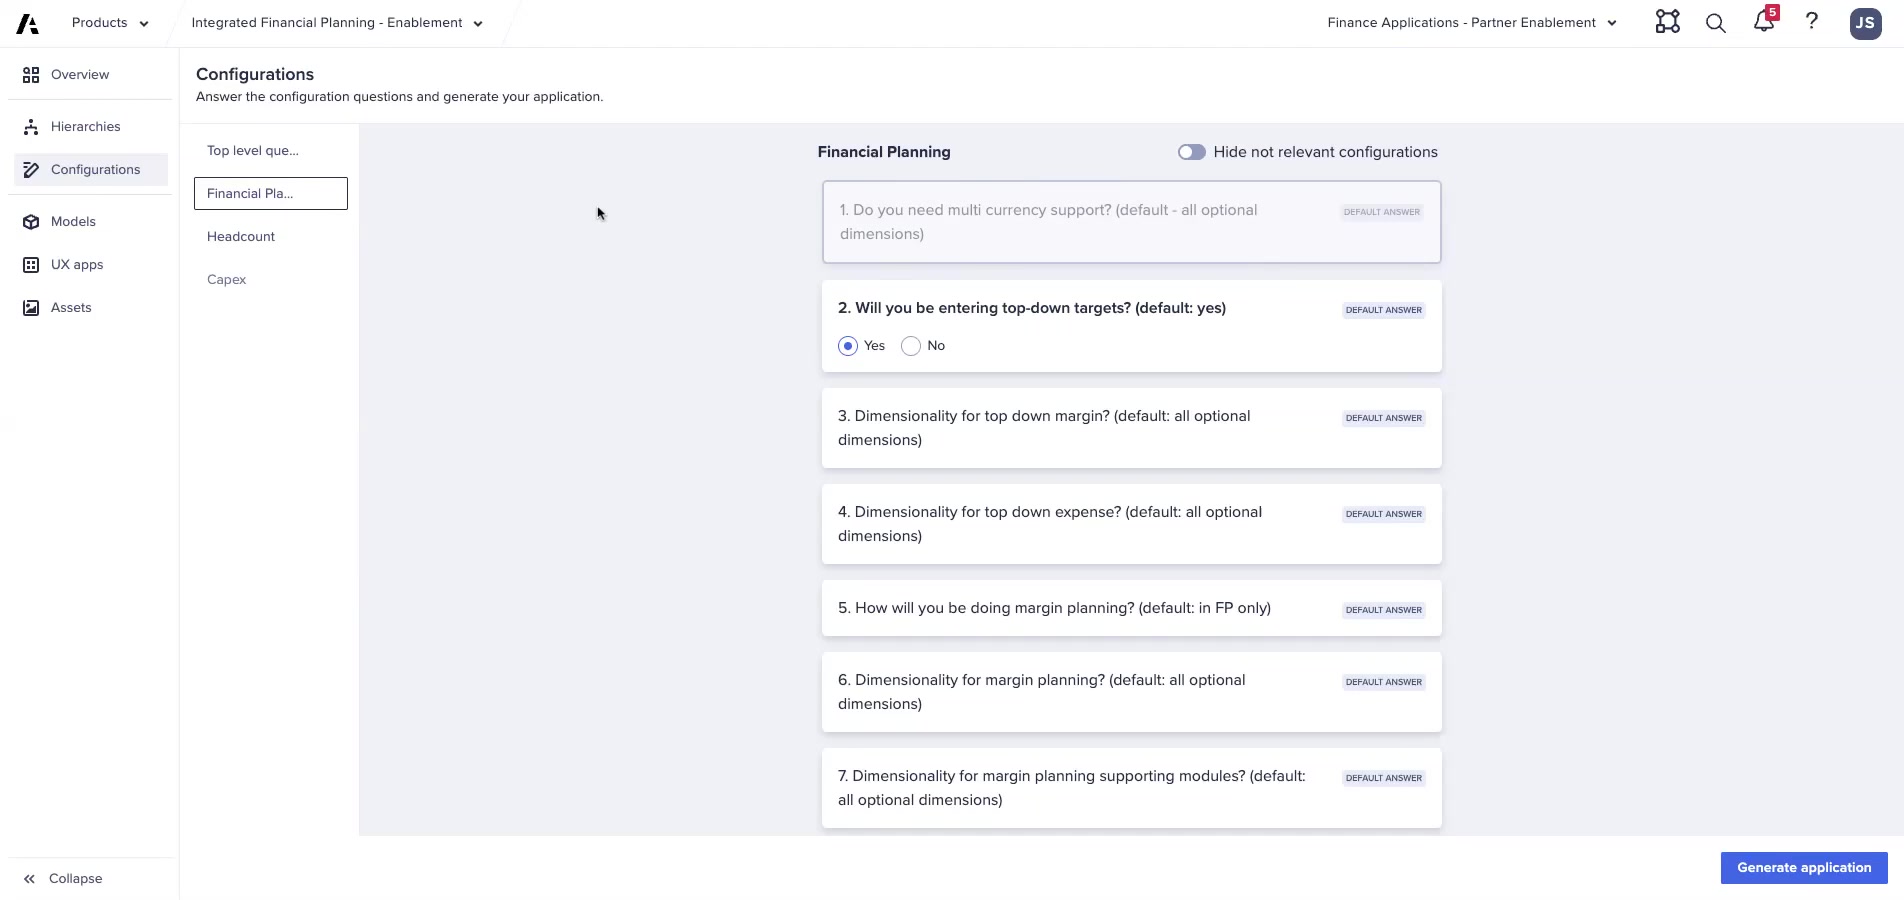
Task: Switch to the Capex tab
Action: tap(226, 279)
